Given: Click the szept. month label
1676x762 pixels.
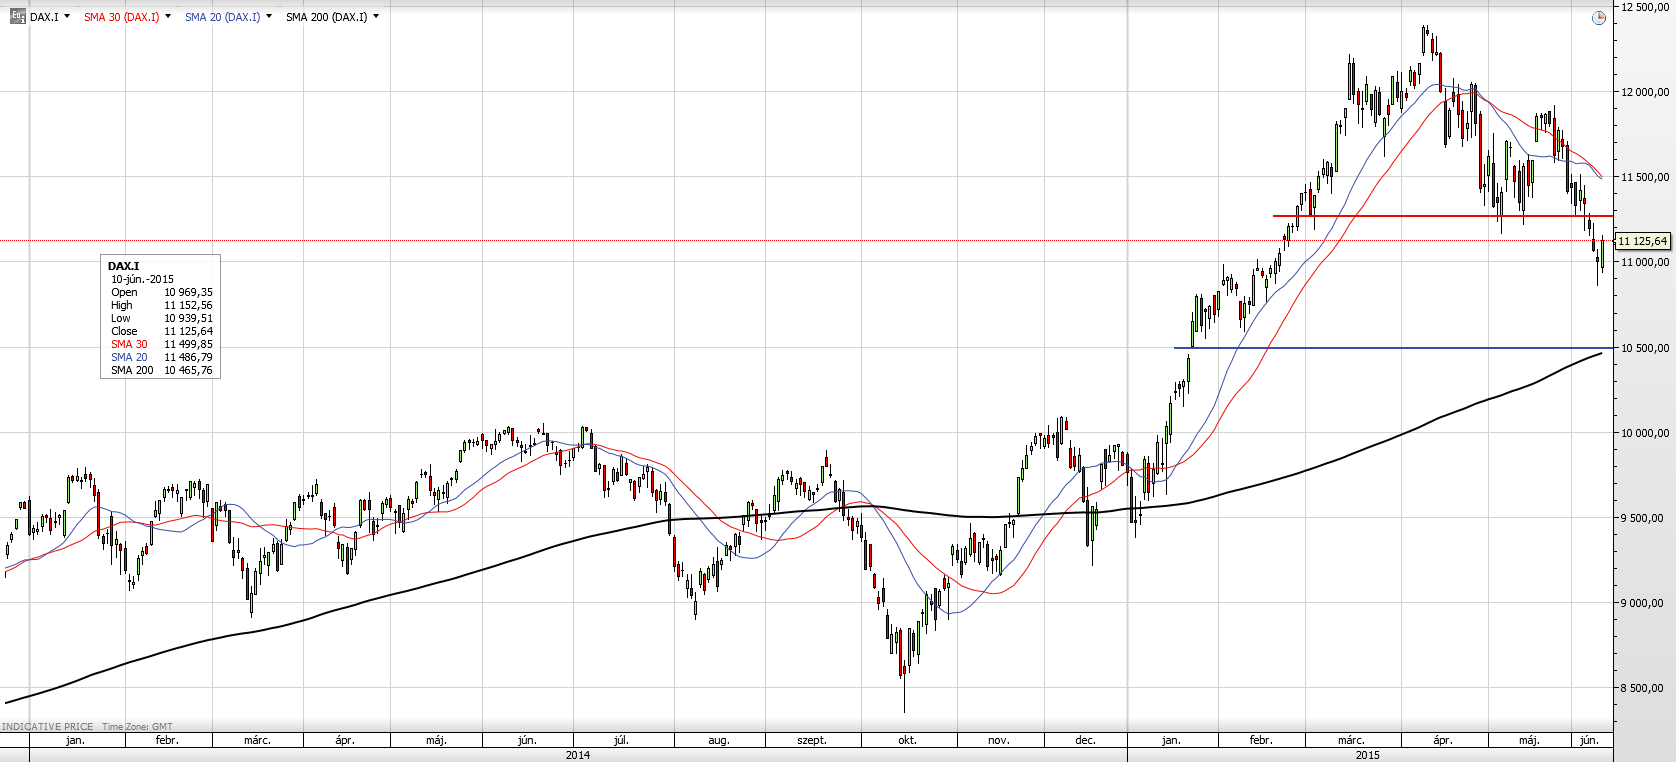Looking at the screenshot, I should 812,740.
